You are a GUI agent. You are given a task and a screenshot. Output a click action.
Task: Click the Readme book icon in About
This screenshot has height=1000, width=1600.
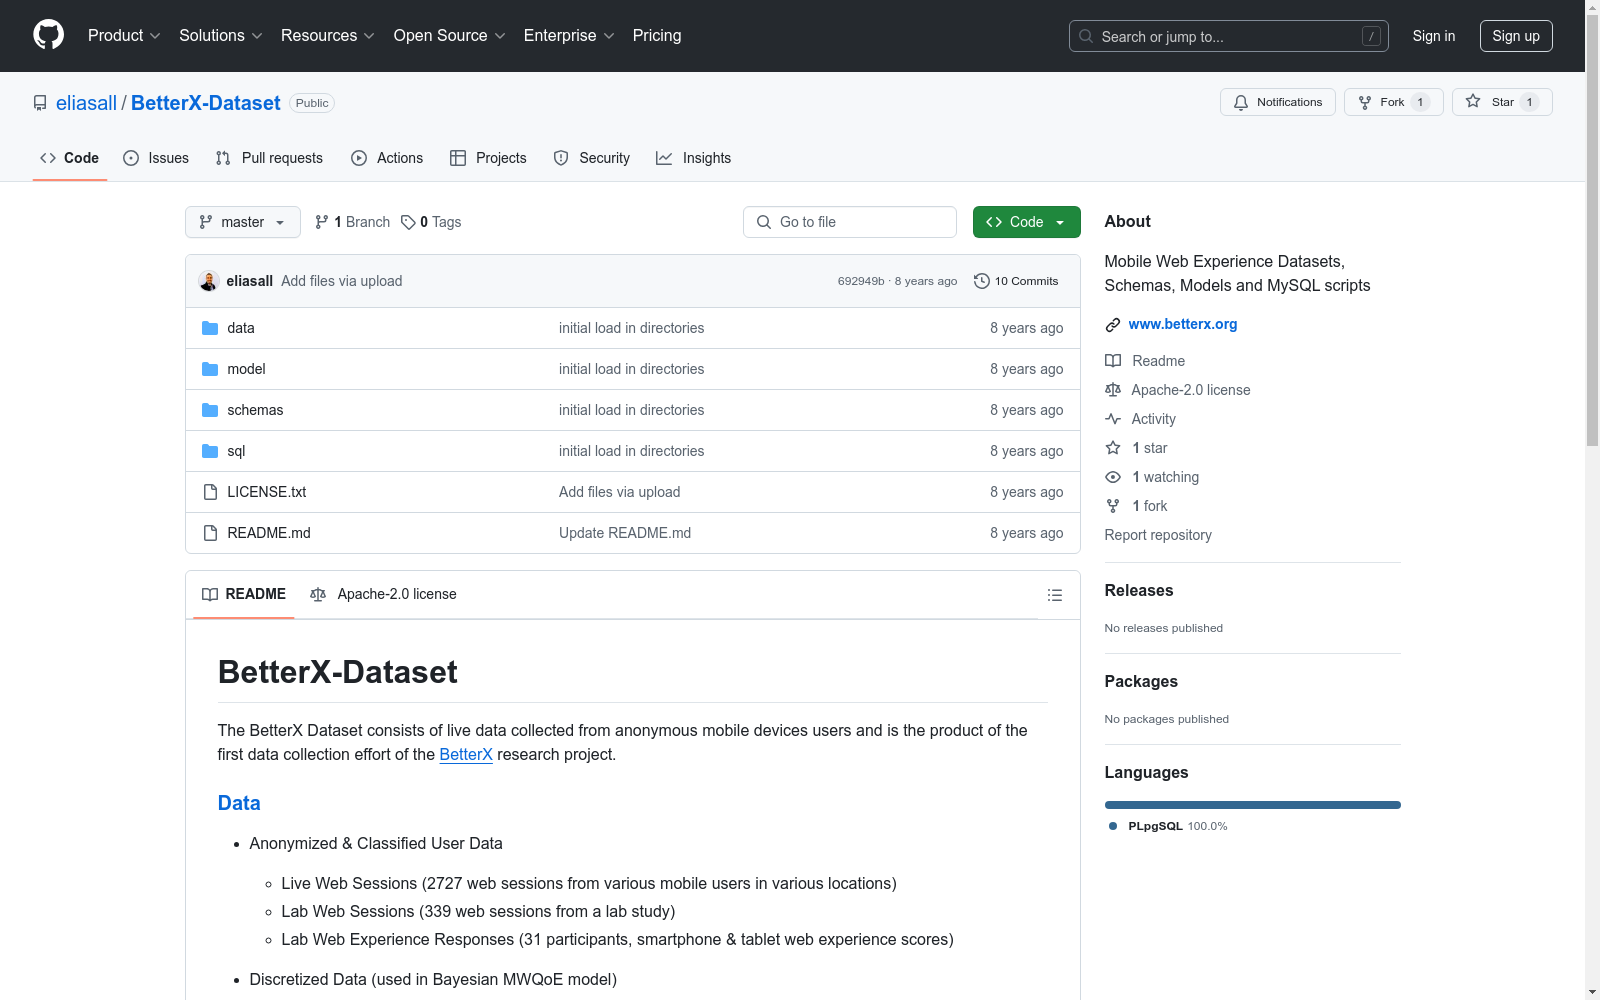point(1113,361)
